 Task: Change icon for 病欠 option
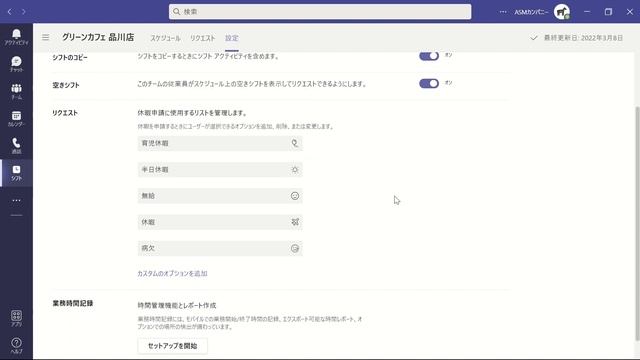(x=295, y=248)
